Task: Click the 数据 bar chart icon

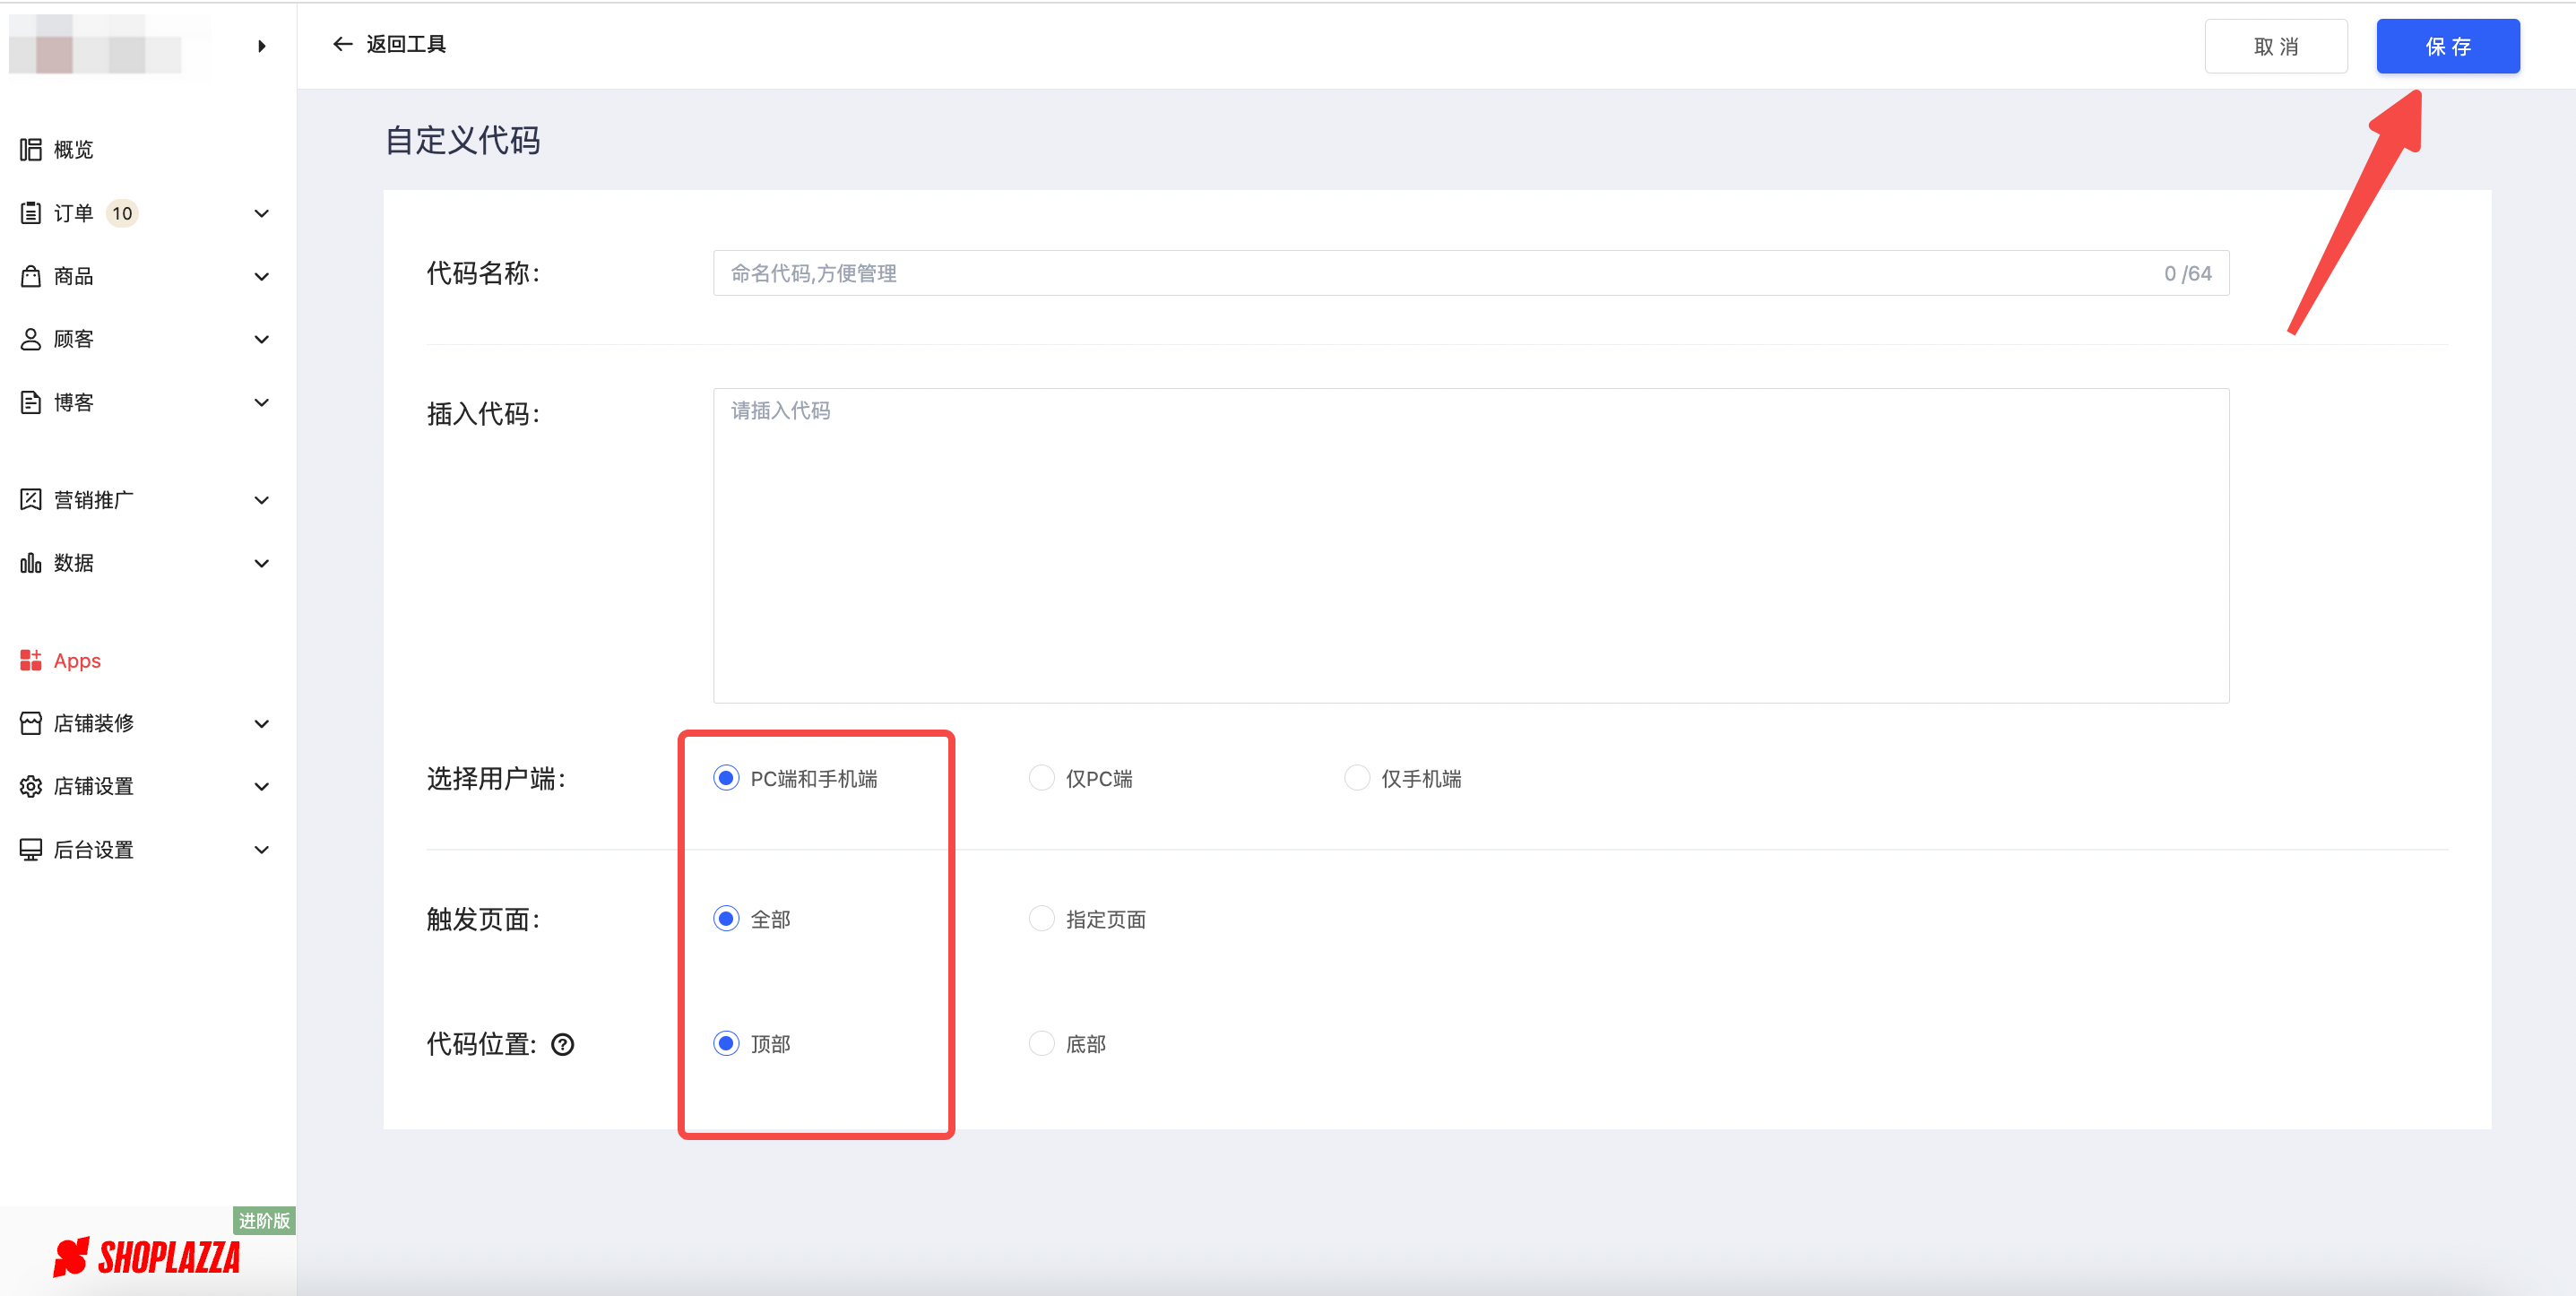Action: point(31,562)
